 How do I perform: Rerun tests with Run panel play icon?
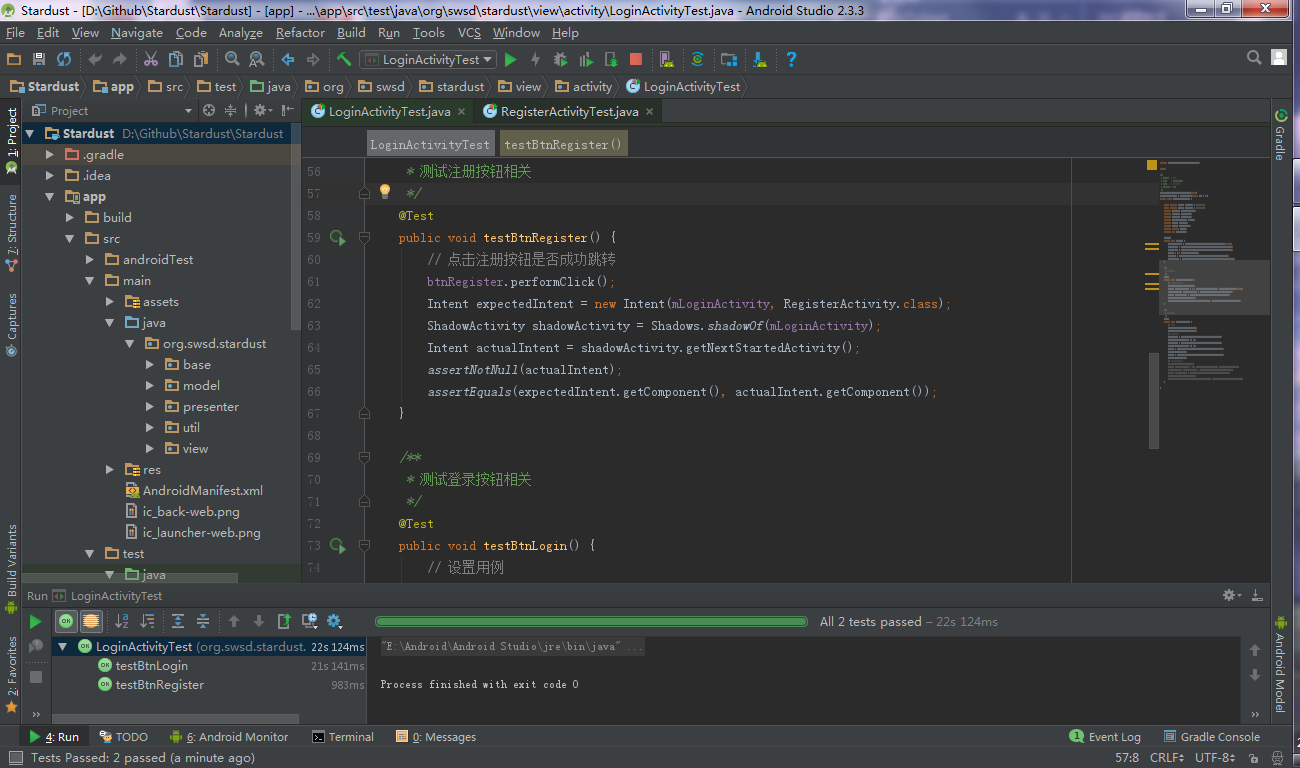pos(36,622)
